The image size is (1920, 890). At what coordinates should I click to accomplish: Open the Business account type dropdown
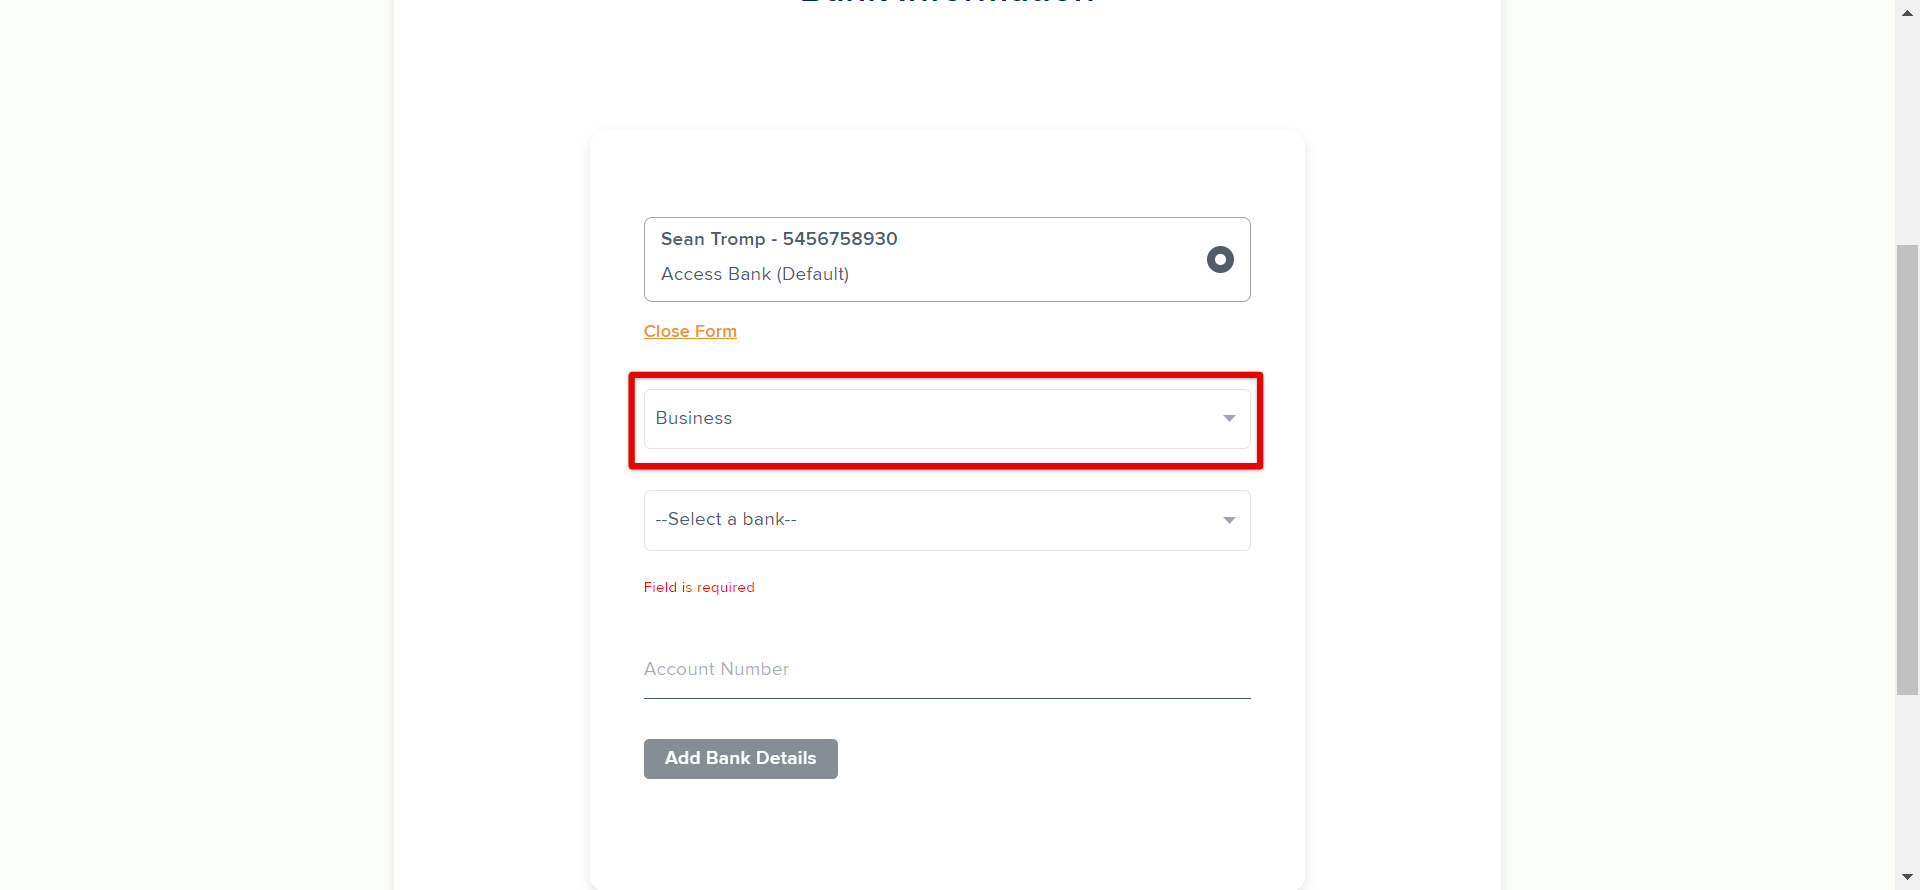(x=947, y=419)
